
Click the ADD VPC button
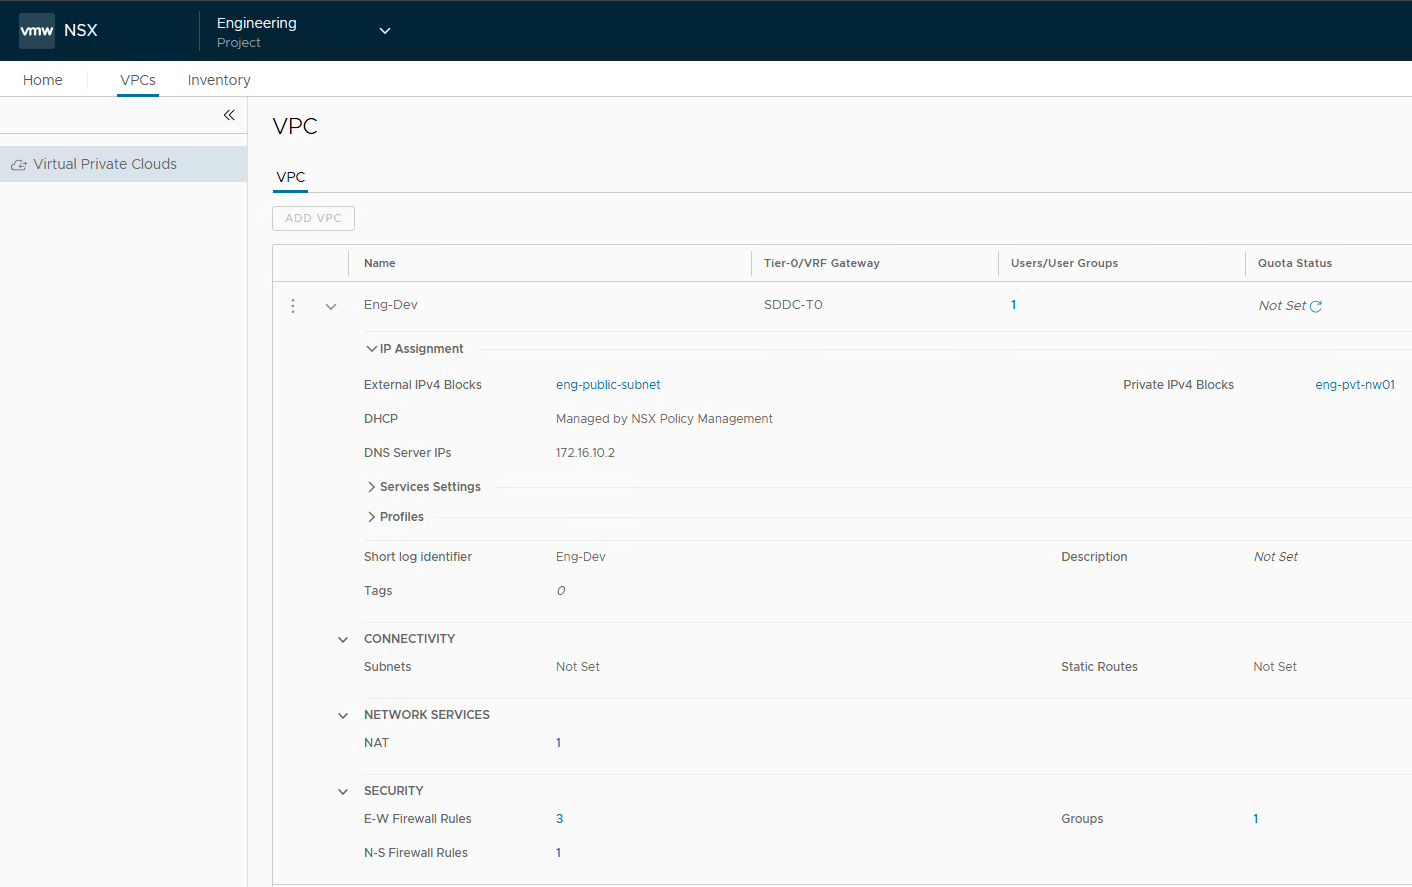pos(313,218)
